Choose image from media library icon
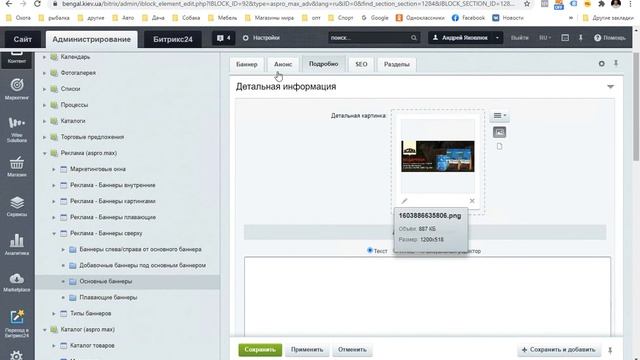640x360 pixels. pos(499,132)
